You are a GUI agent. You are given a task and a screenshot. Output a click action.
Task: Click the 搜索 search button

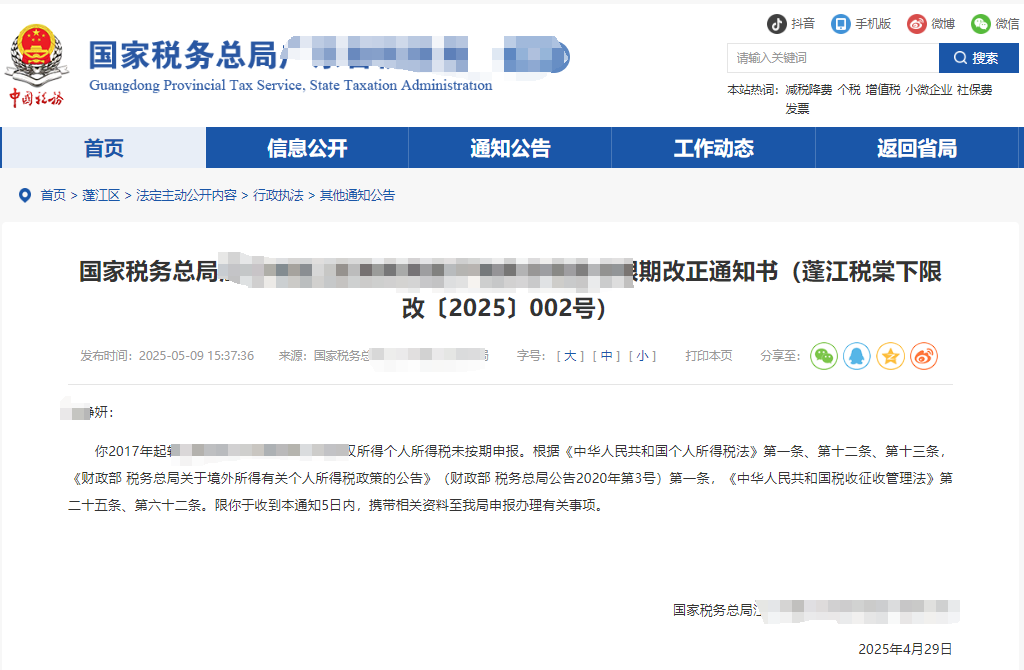[978, 58]
